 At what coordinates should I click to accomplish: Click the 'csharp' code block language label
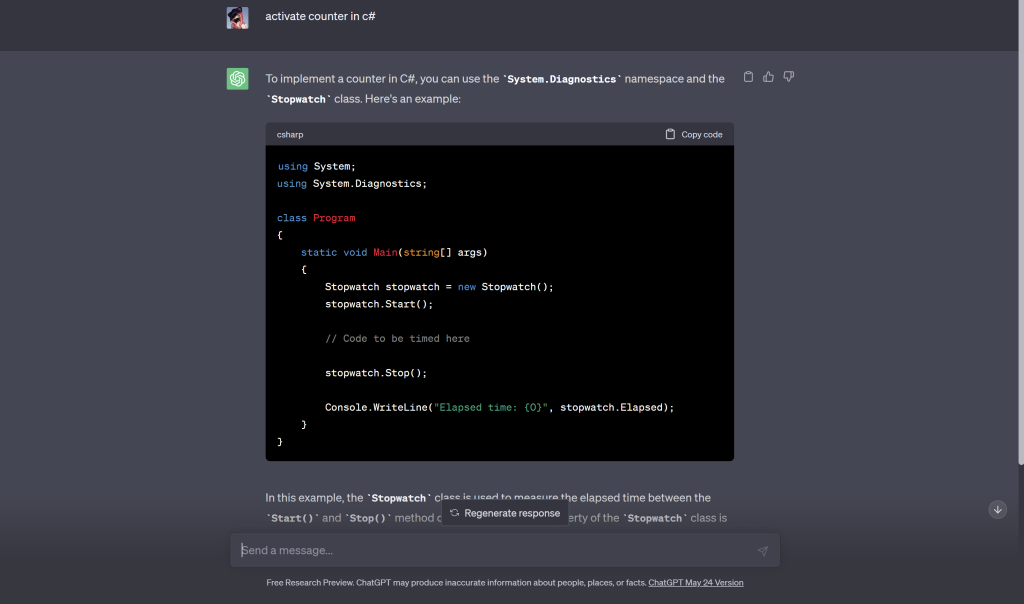tap(290, 135)
